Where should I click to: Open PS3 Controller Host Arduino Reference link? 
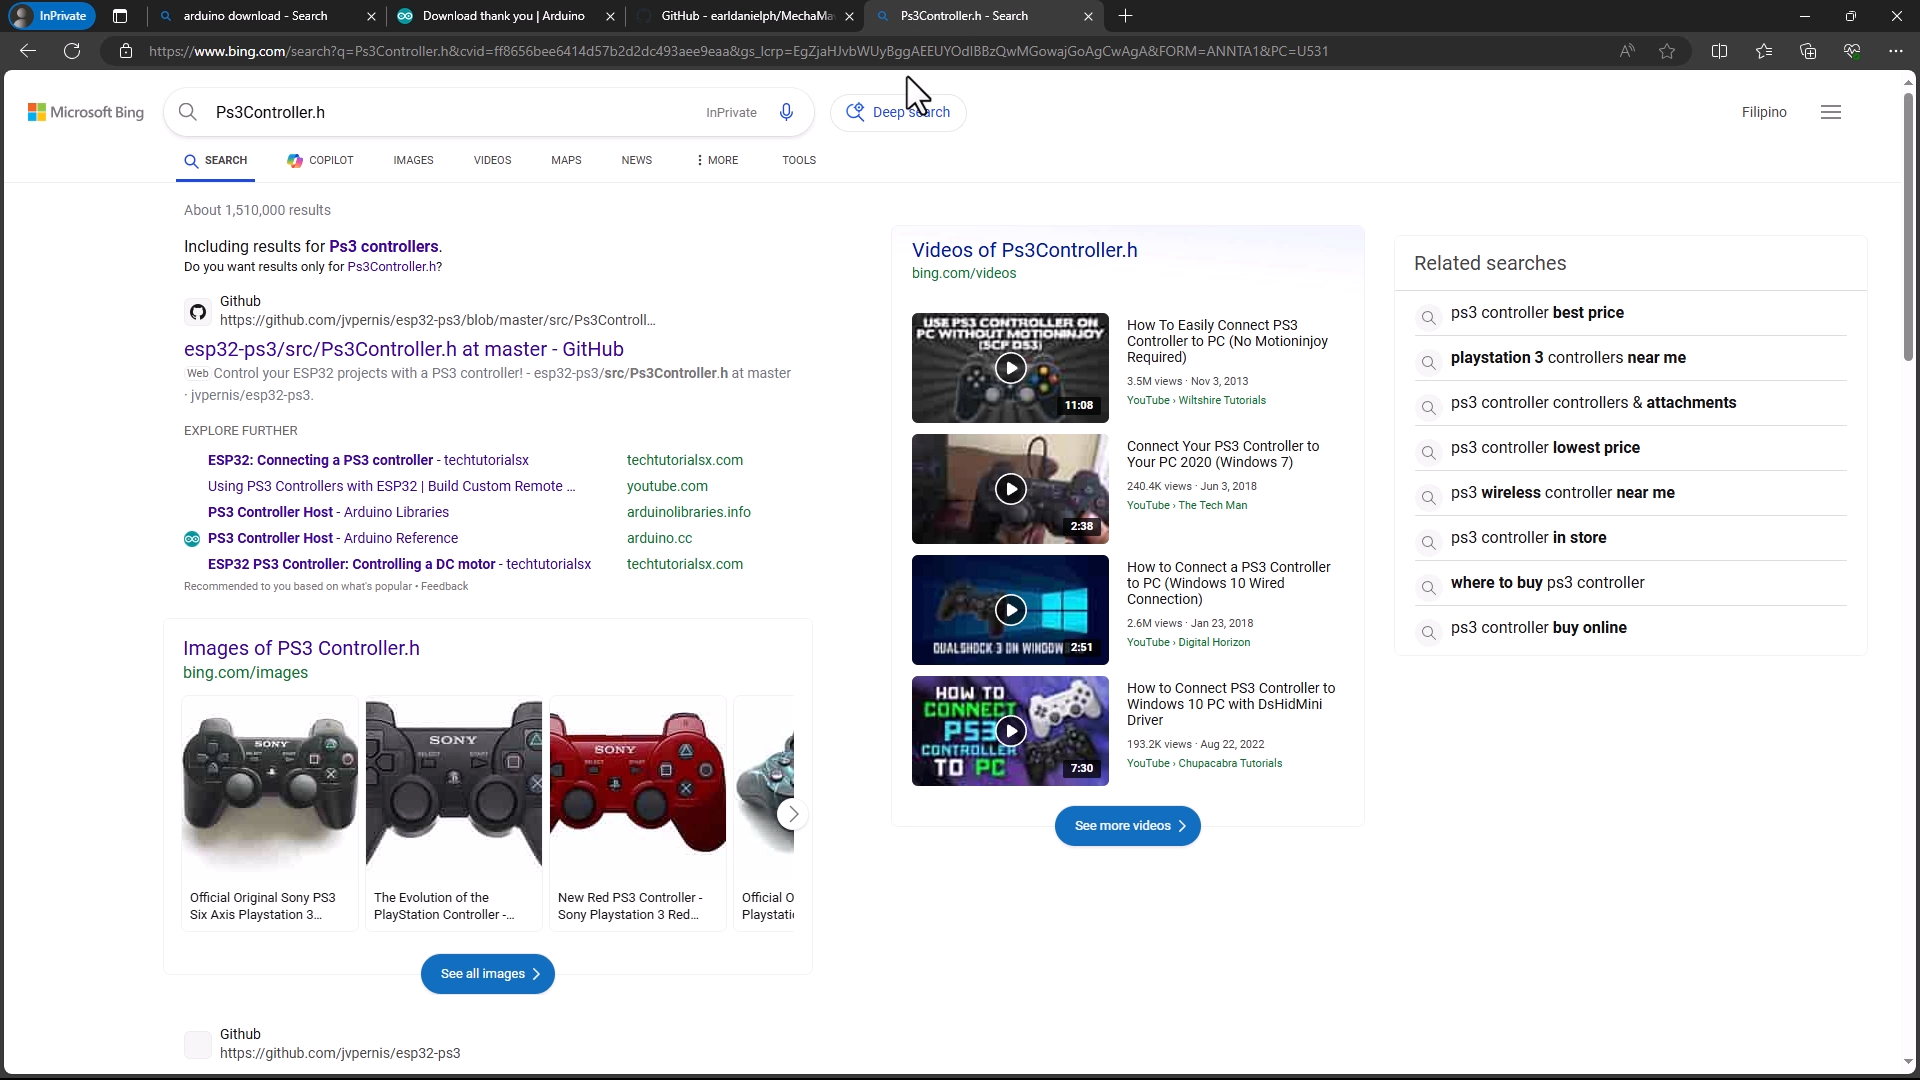tap(333, 538)
